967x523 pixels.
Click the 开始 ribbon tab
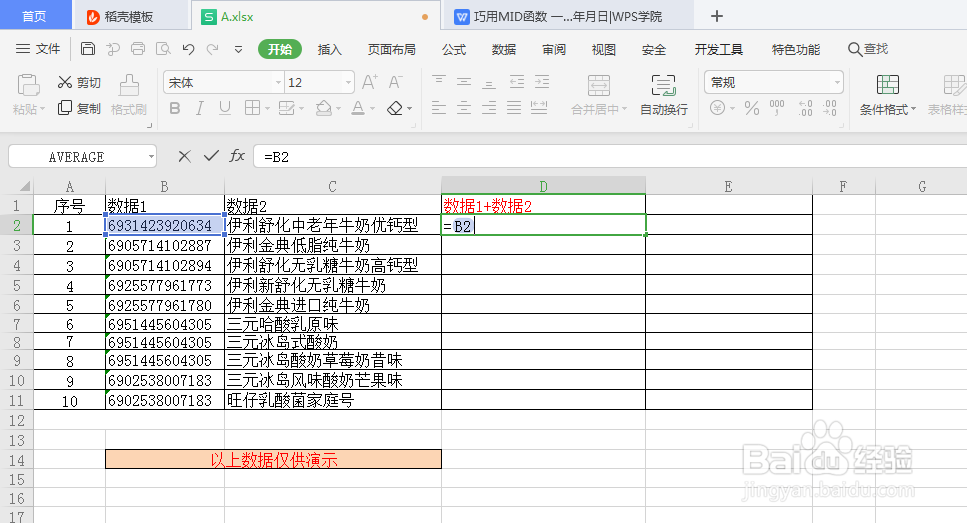(280, 49)
